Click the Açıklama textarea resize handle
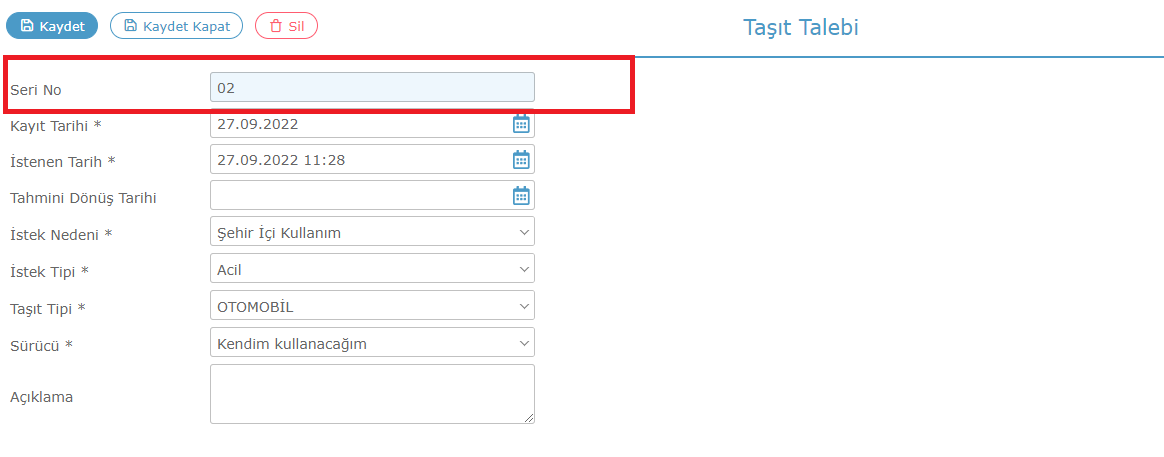 point(529,419)
